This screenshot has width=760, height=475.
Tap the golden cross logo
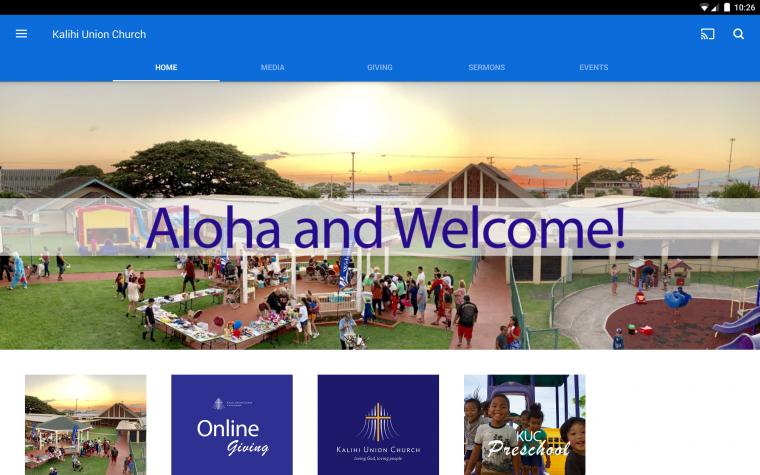pos(379,422)
